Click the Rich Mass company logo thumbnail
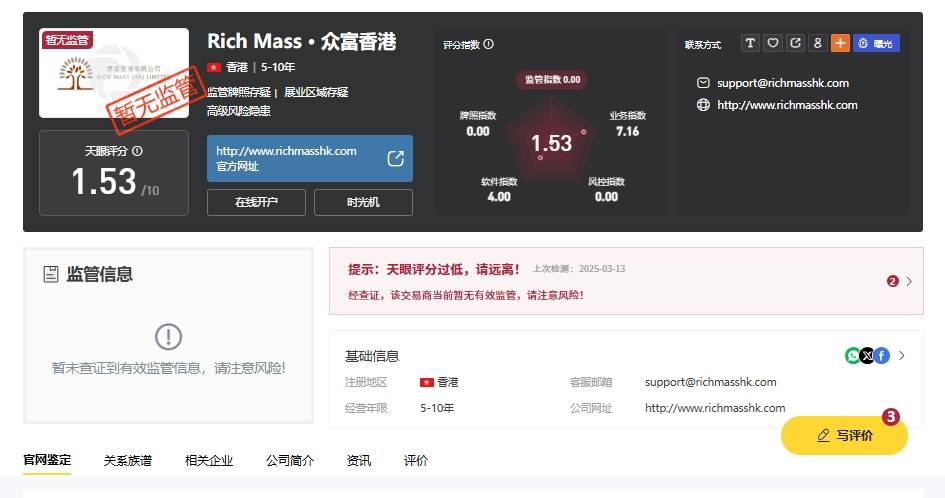 [114, 73]
